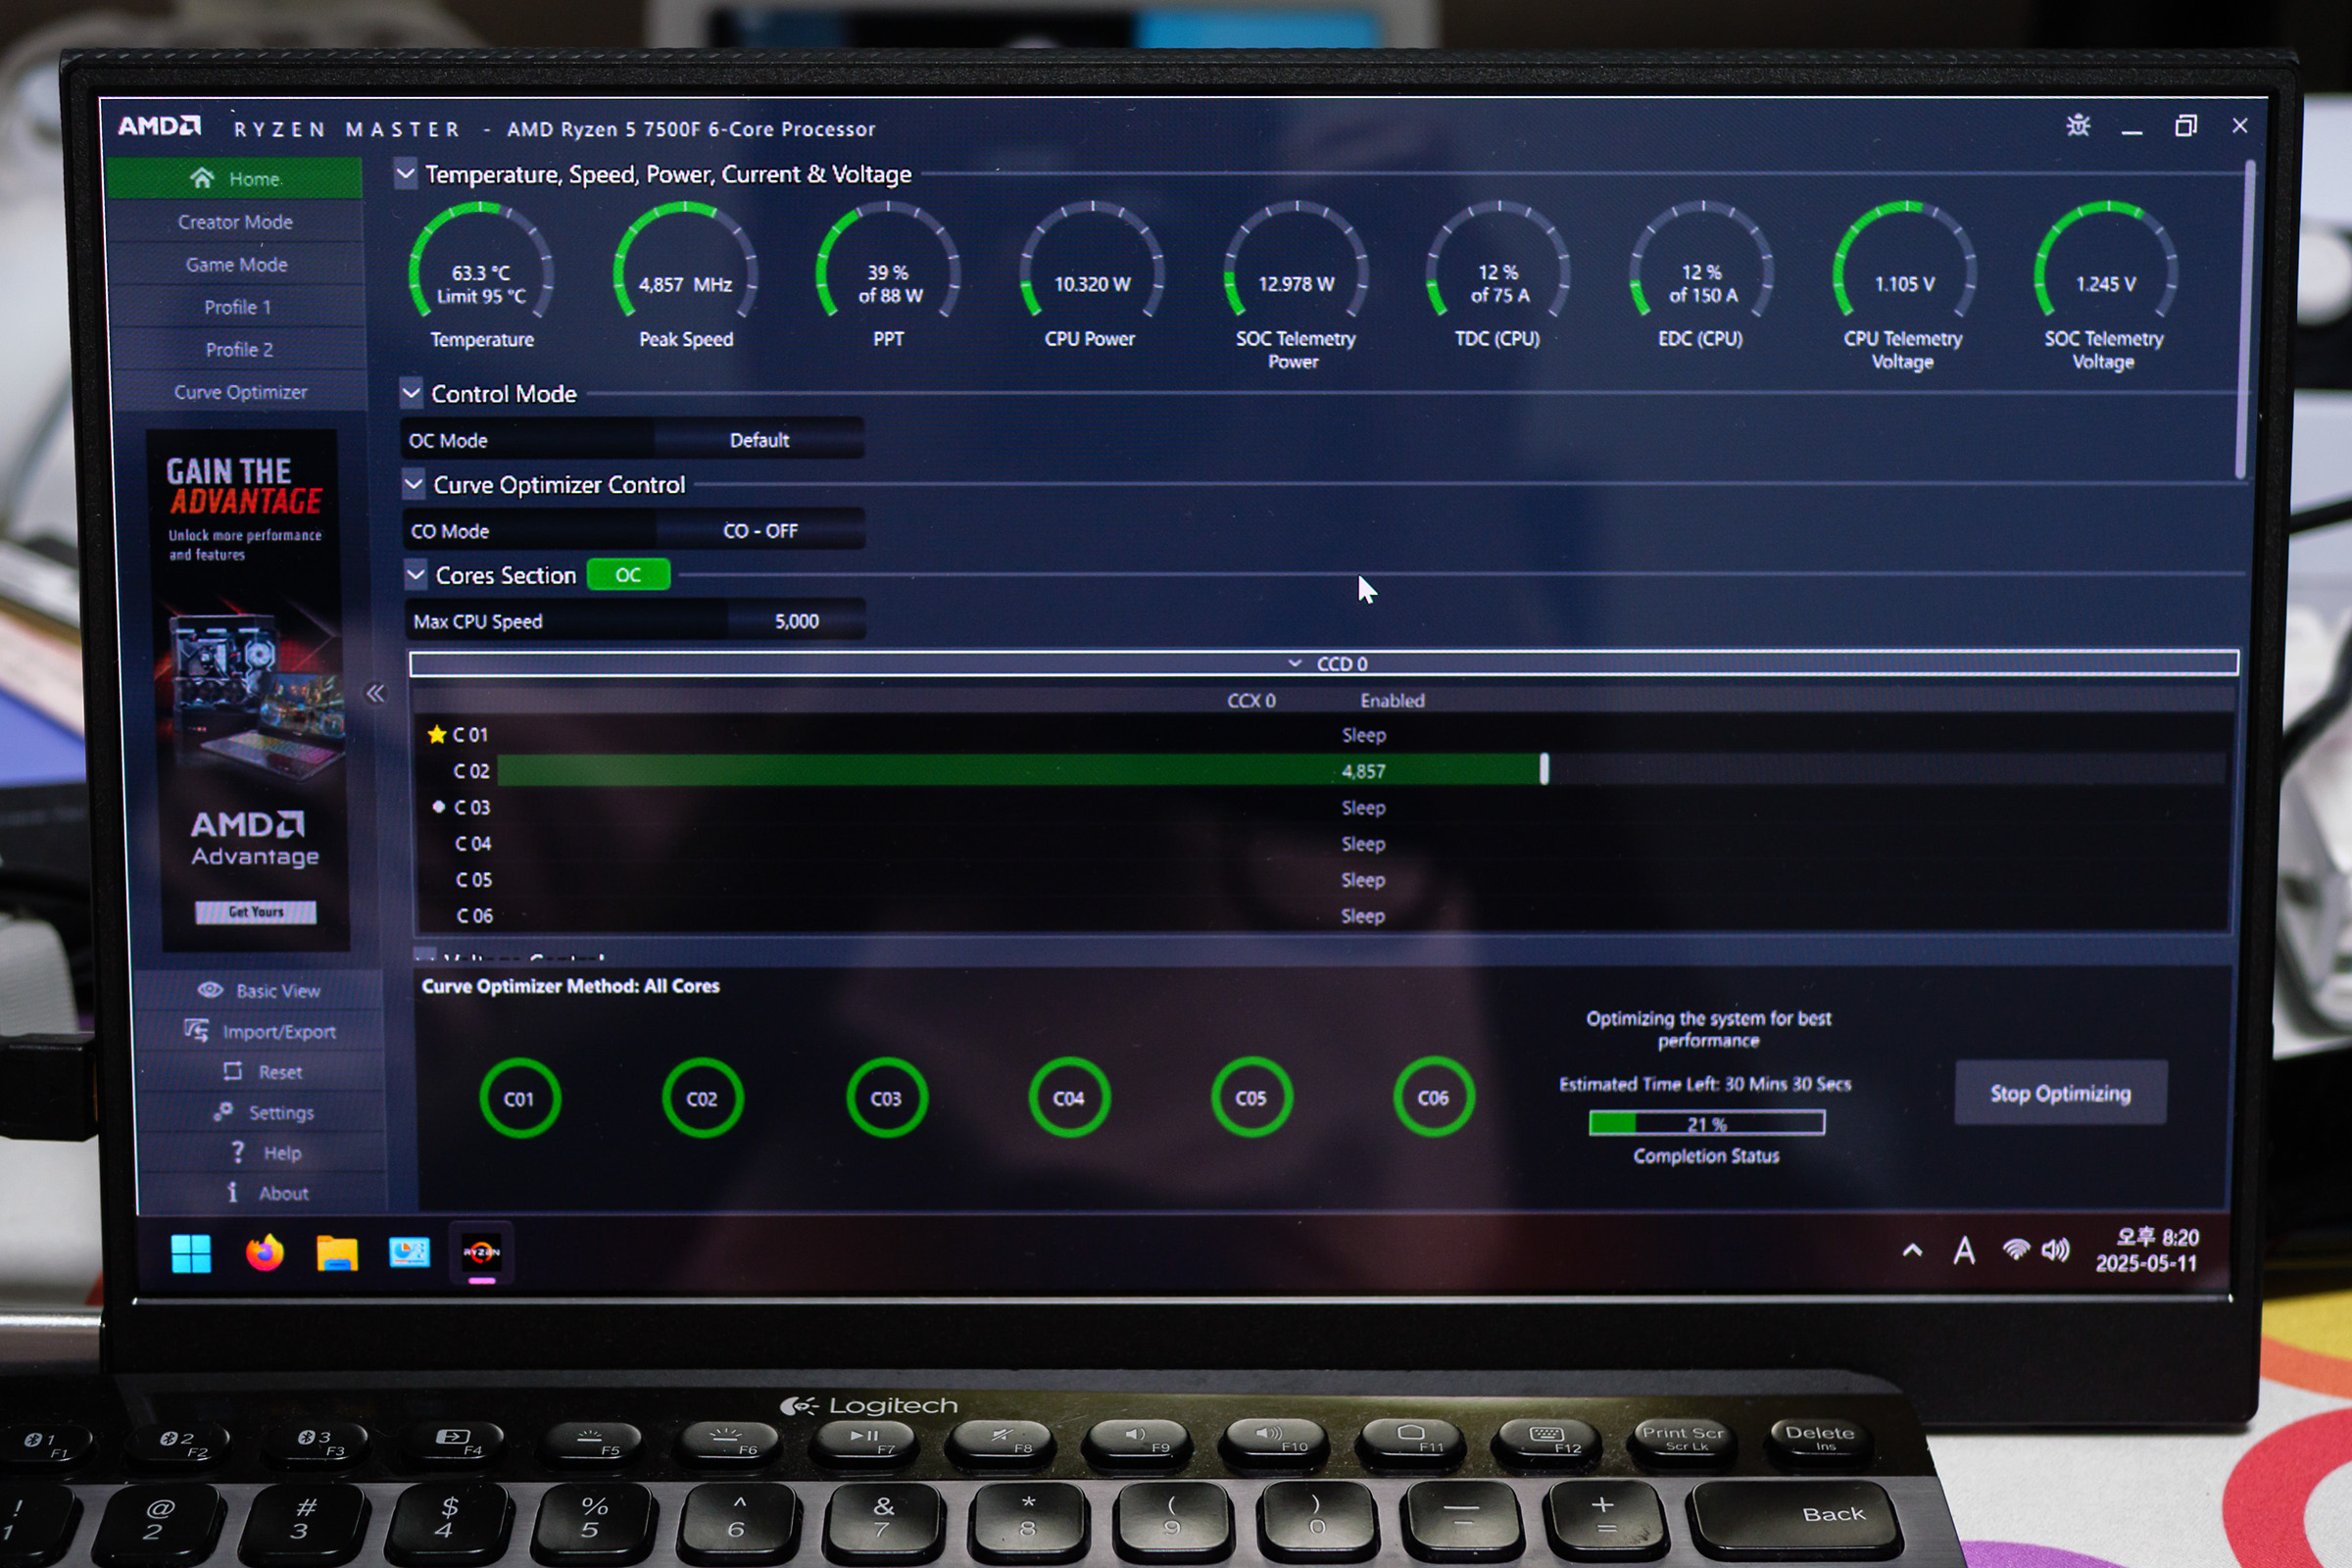
Task: Open Firefox from the taskbar
Action: click(x=264, y=1252)
